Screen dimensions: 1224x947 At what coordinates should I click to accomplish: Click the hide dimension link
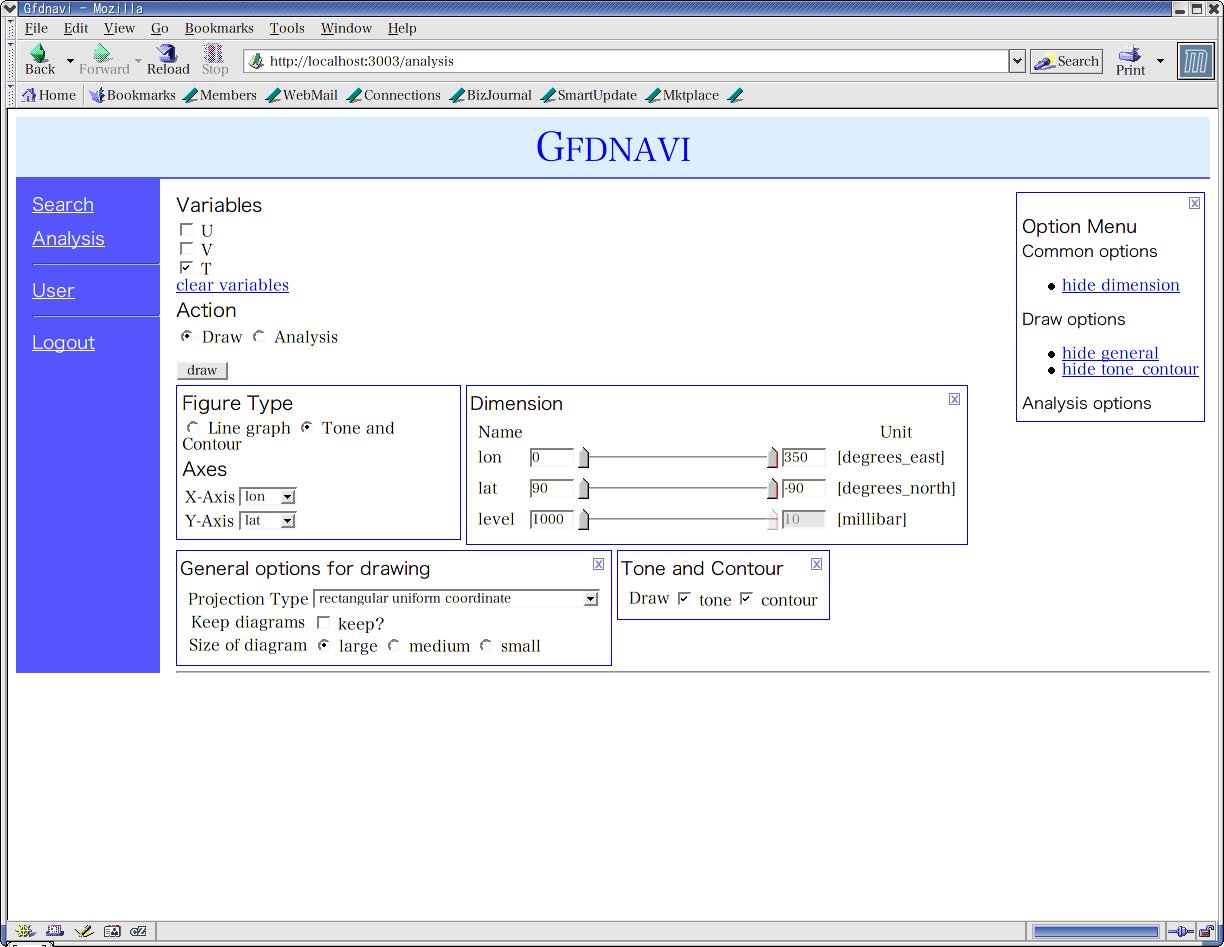coord(1120,285)
